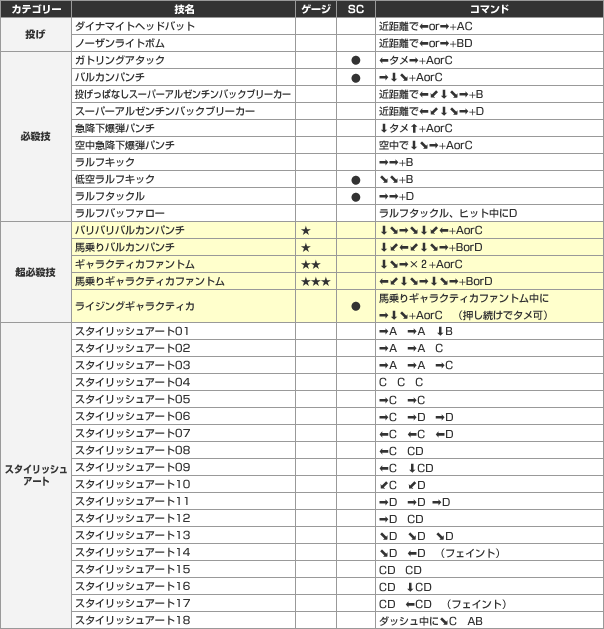604x629 pixels.
Task: Click バリバリバルカンパンチ move name
Action: [130, 230]
